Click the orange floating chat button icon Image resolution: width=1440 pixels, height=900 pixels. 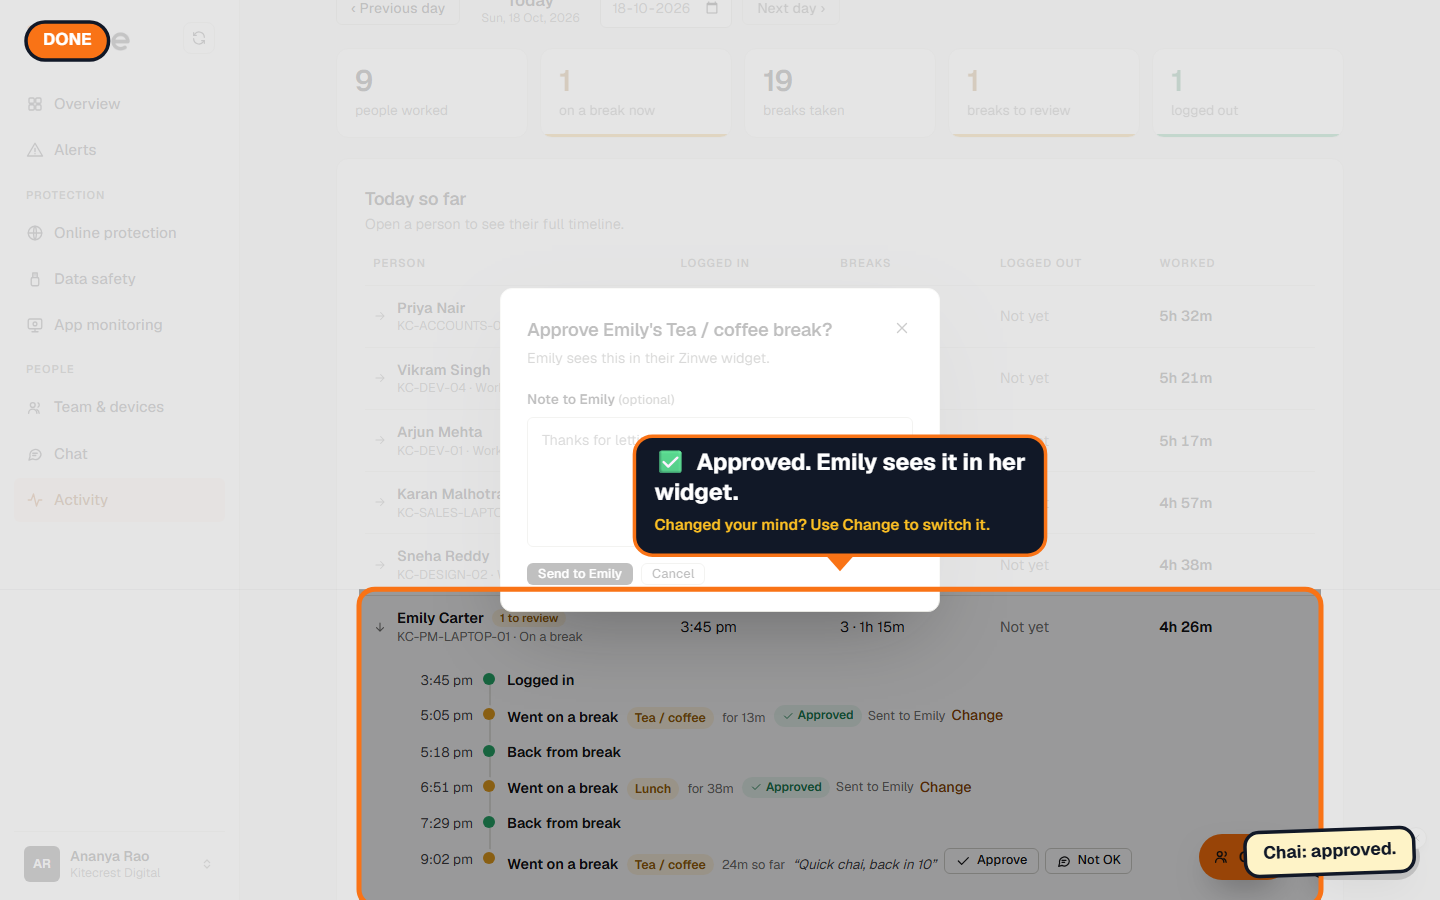1221,857
